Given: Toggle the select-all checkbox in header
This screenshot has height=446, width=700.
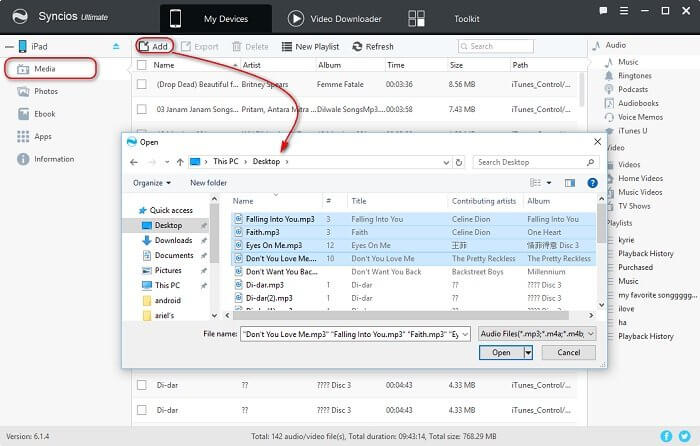Looking at the screenshot, I should tap(142, 65).
